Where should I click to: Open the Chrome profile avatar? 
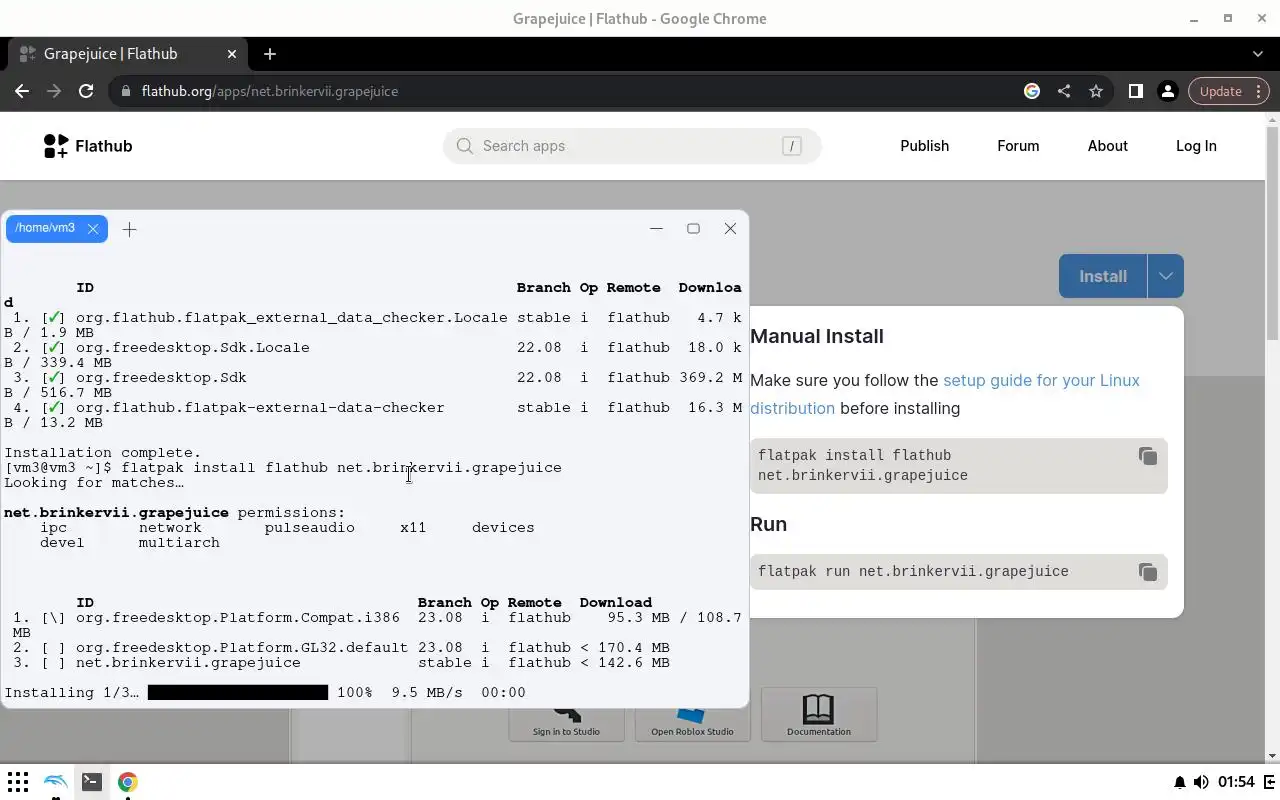[x=1167, y=91]
